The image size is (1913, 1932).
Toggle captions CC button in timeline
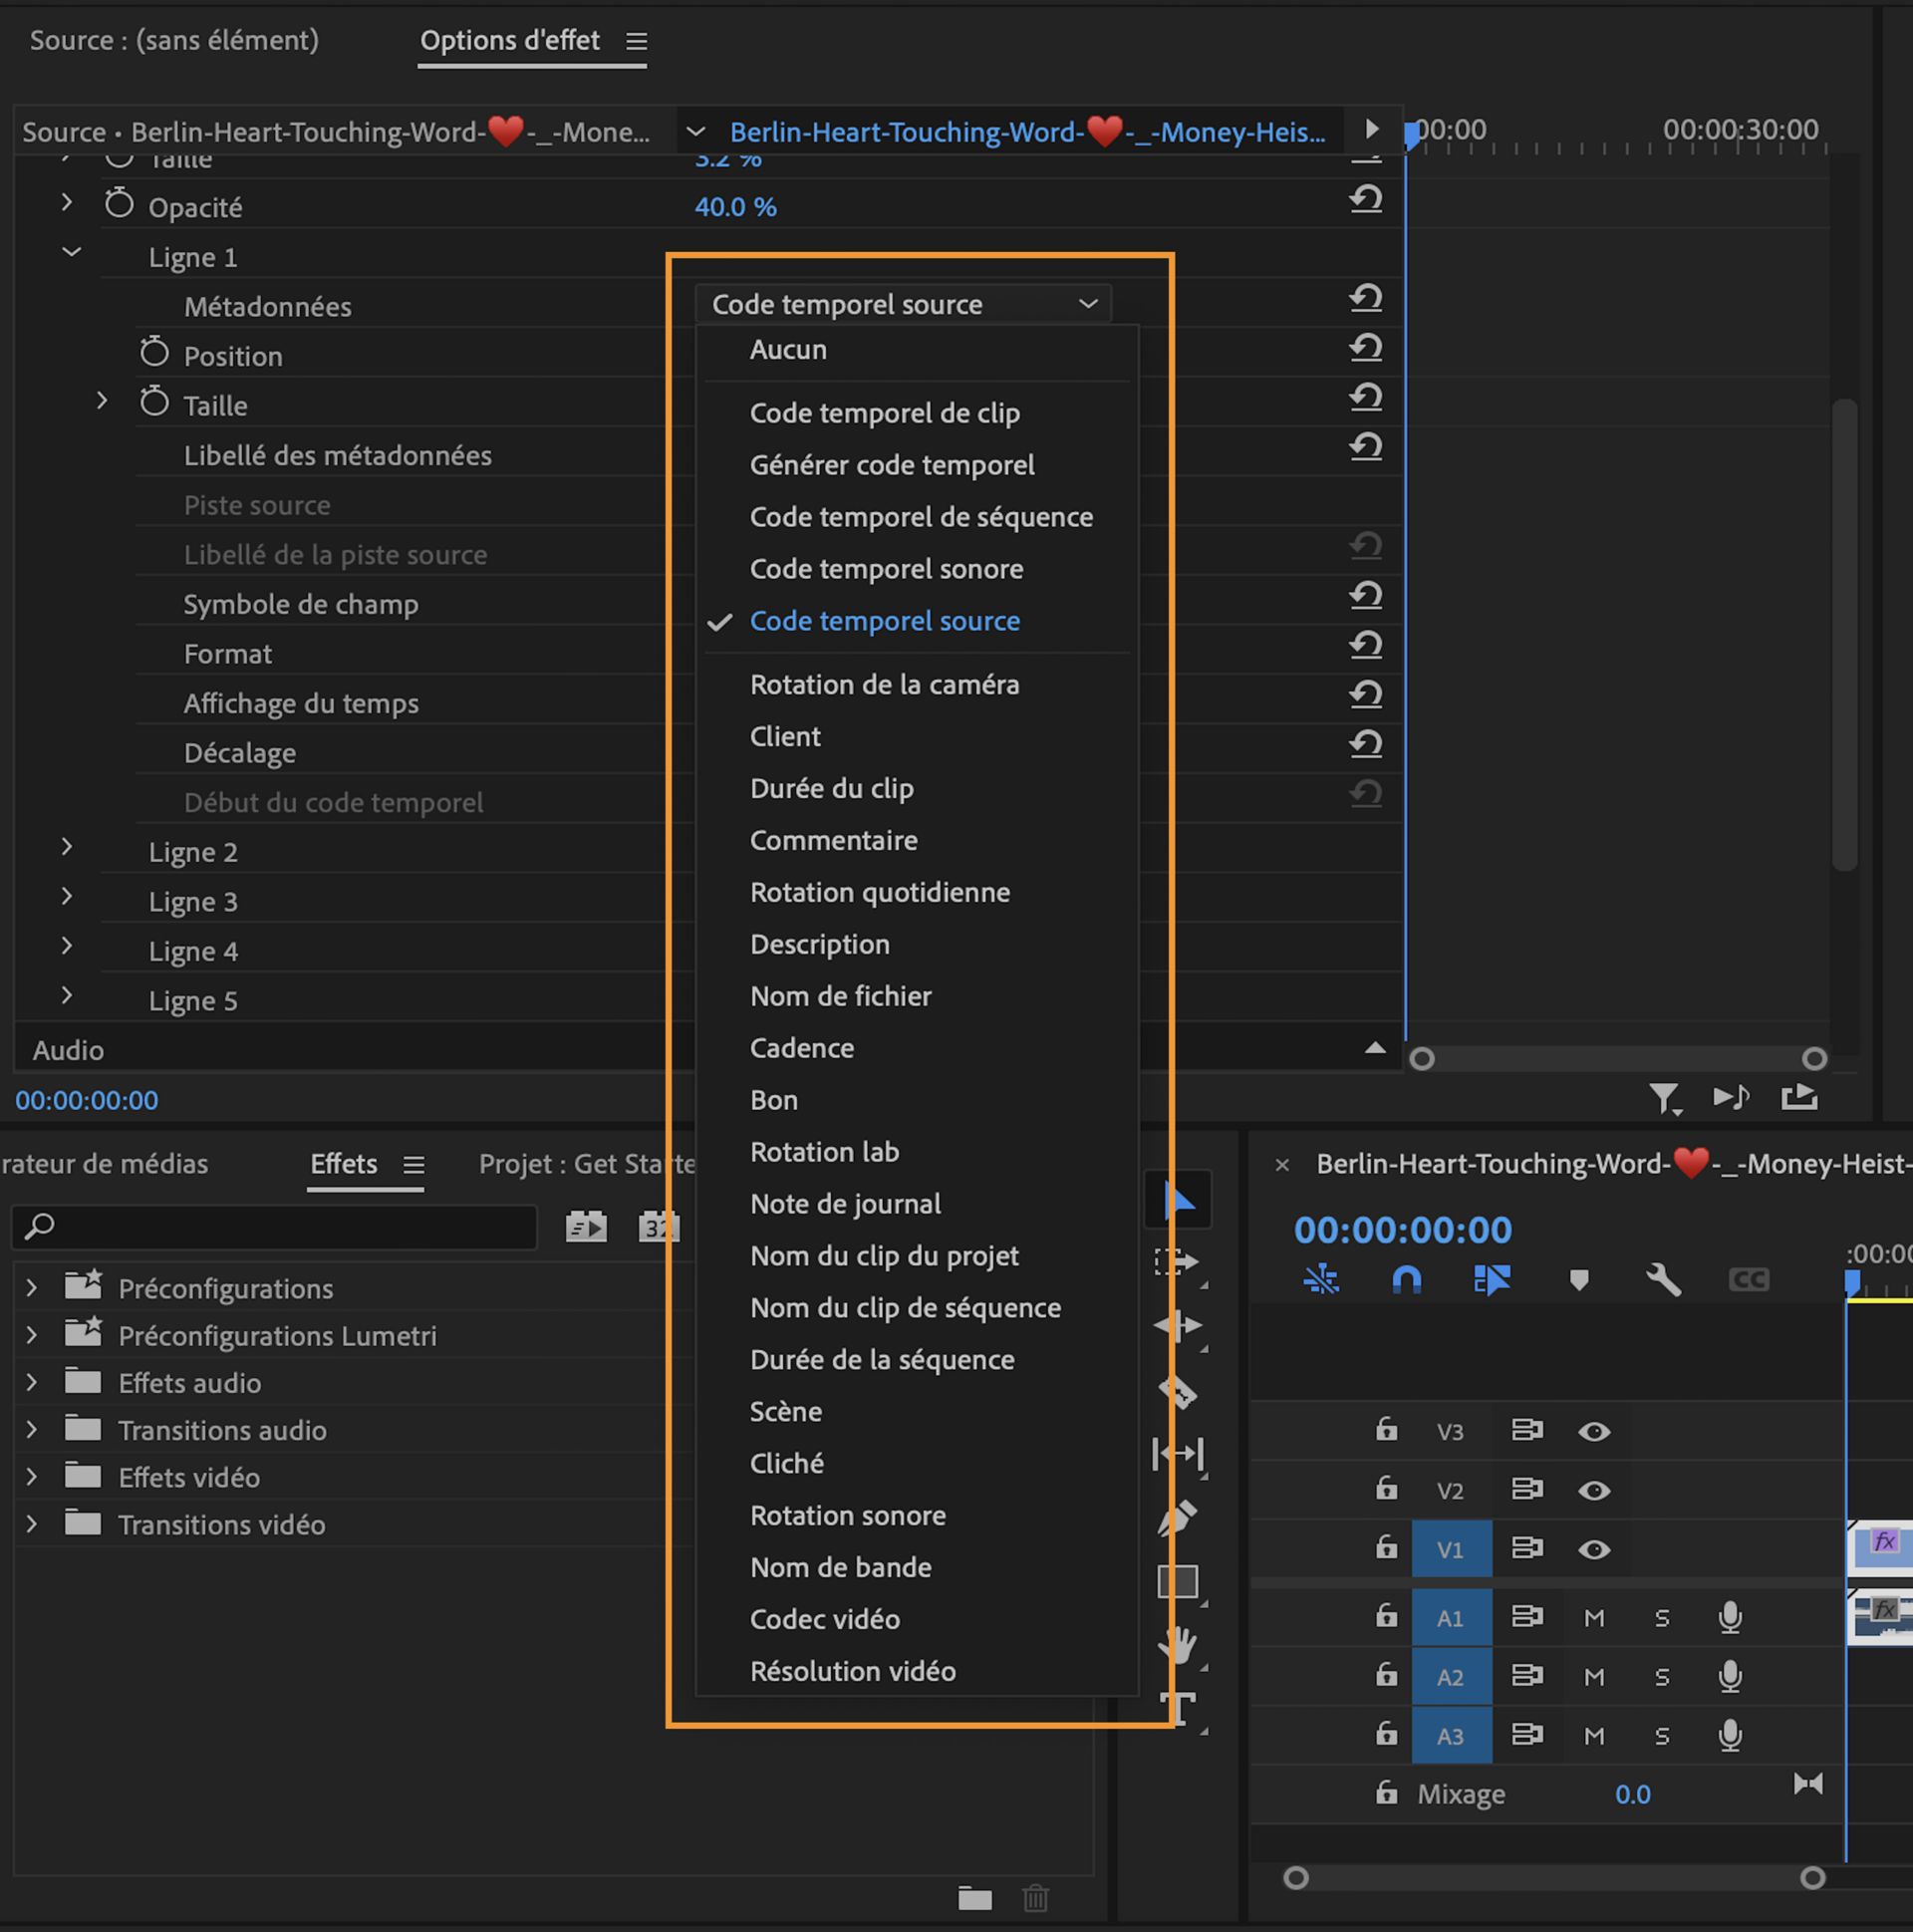click(1749, 1280)
